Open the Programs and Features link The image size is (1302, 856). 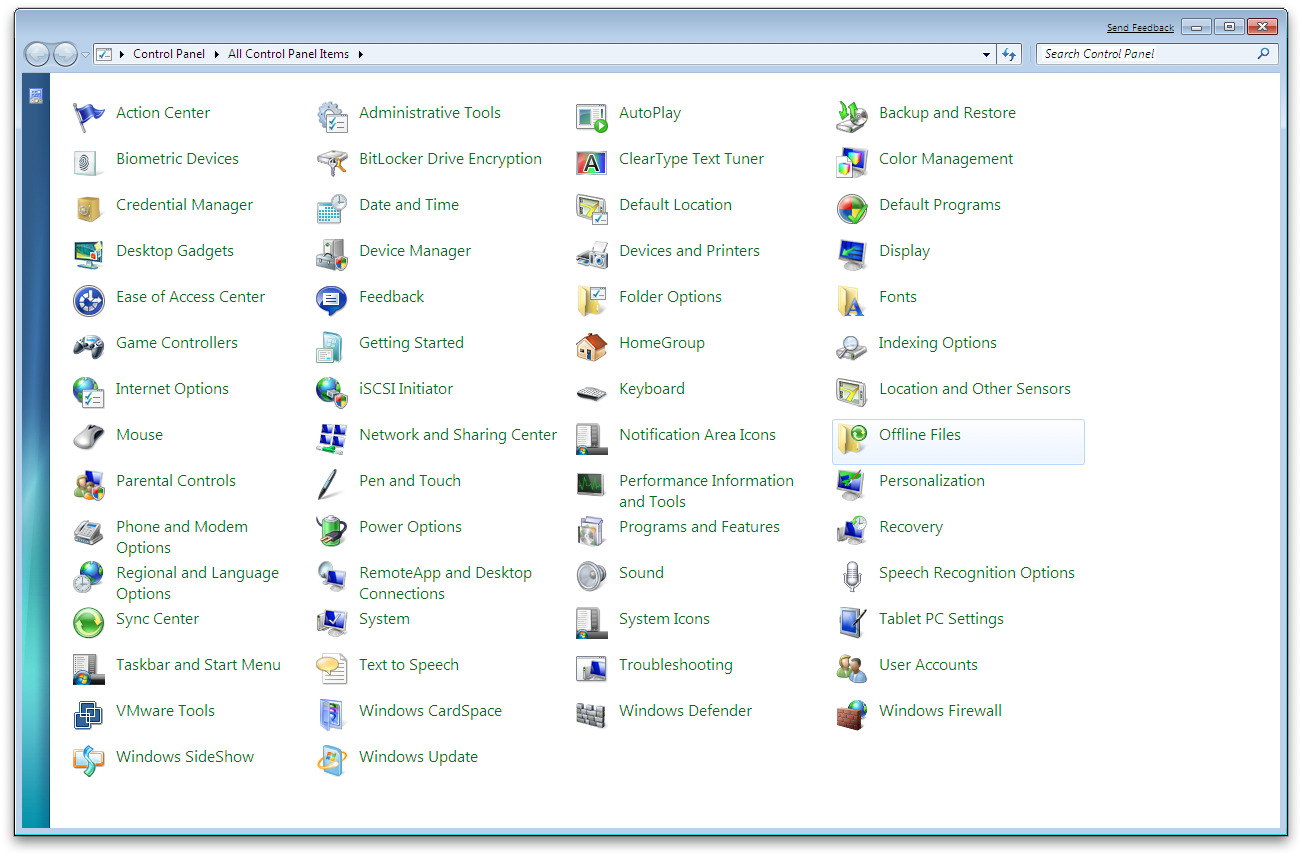point(699,527)
